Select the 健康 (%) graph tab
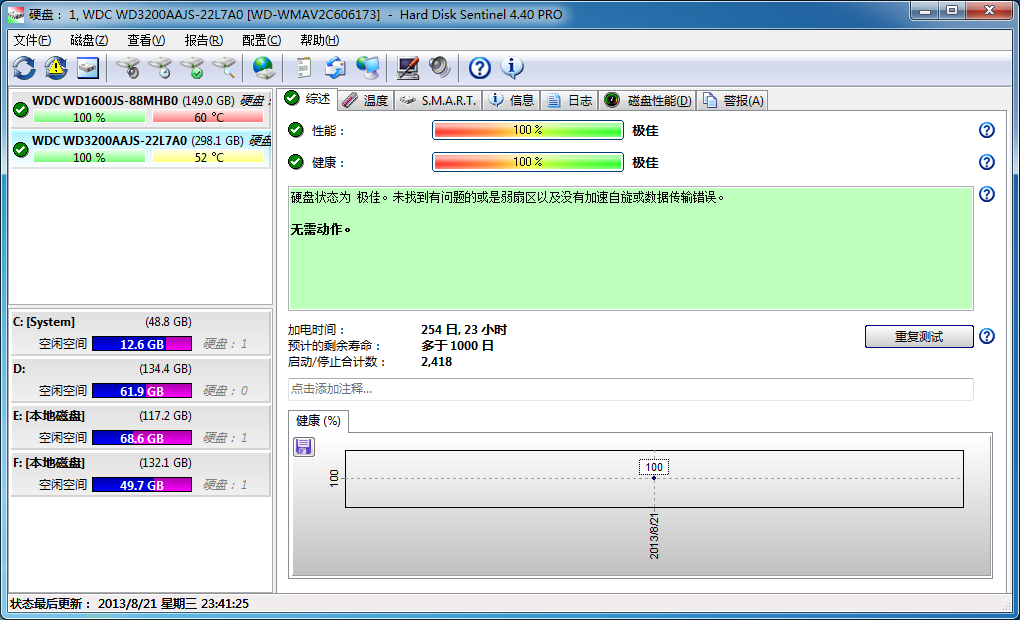The height and width of the screenshot is (620, 1020). click(318, 421)
